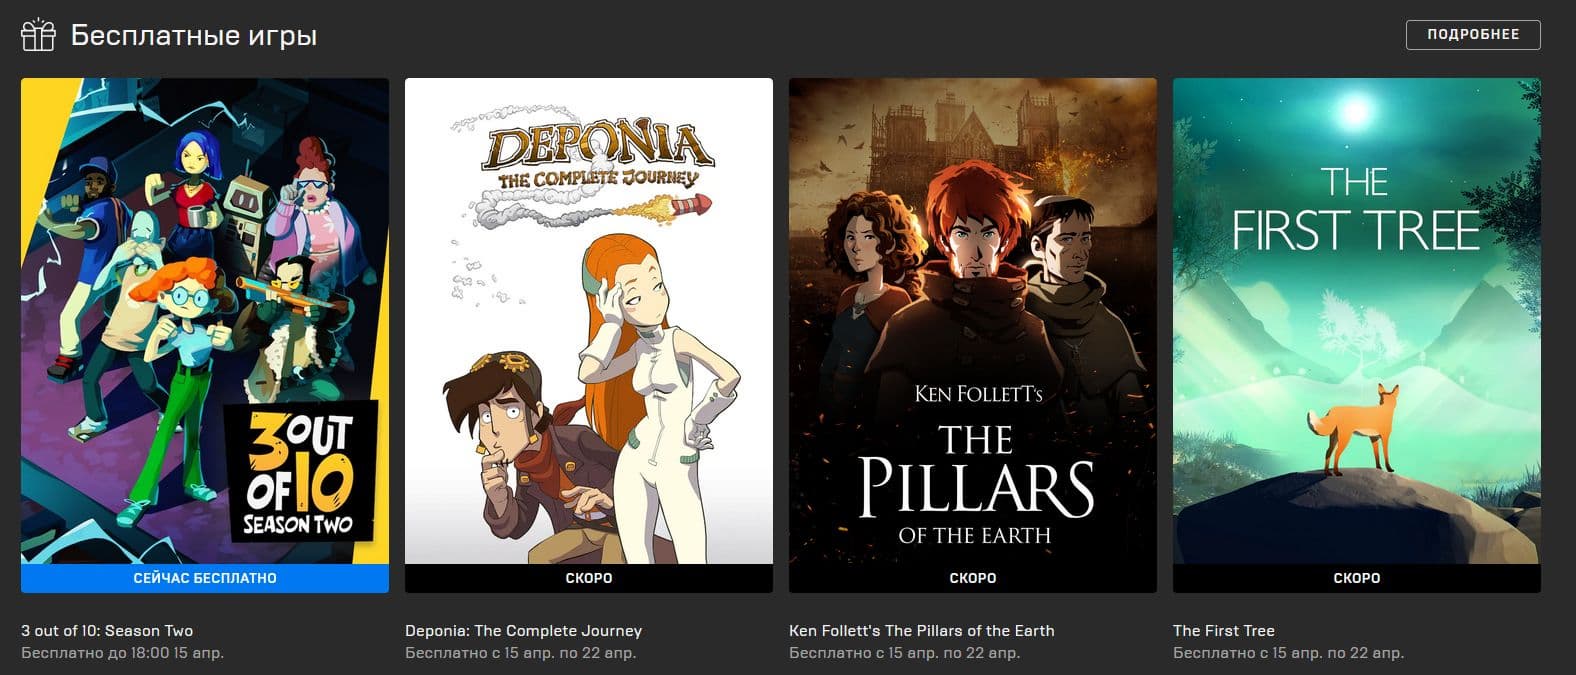This screenshot has width=1576, height=675.
Task: Select the Deponia Complete Journey cover art
Action: [x=589, y=321]
